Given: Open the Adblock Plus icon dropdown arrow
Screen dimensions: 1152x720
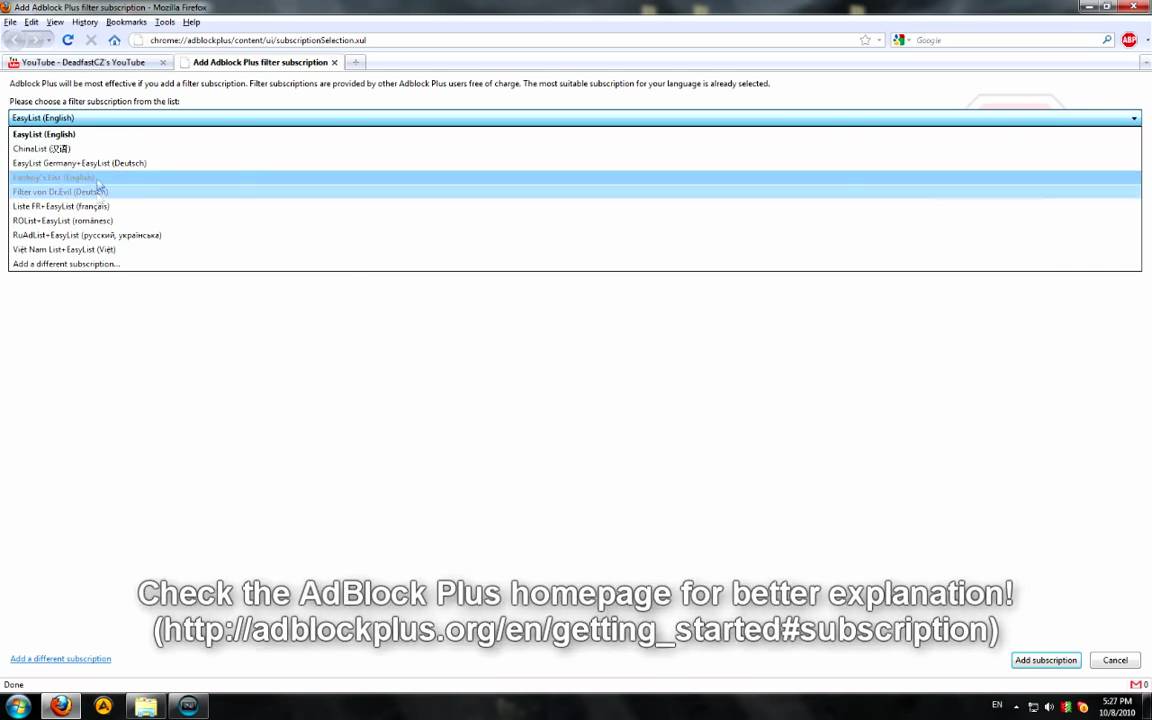Looking at the screenshot, I should tap(1146, 40).
